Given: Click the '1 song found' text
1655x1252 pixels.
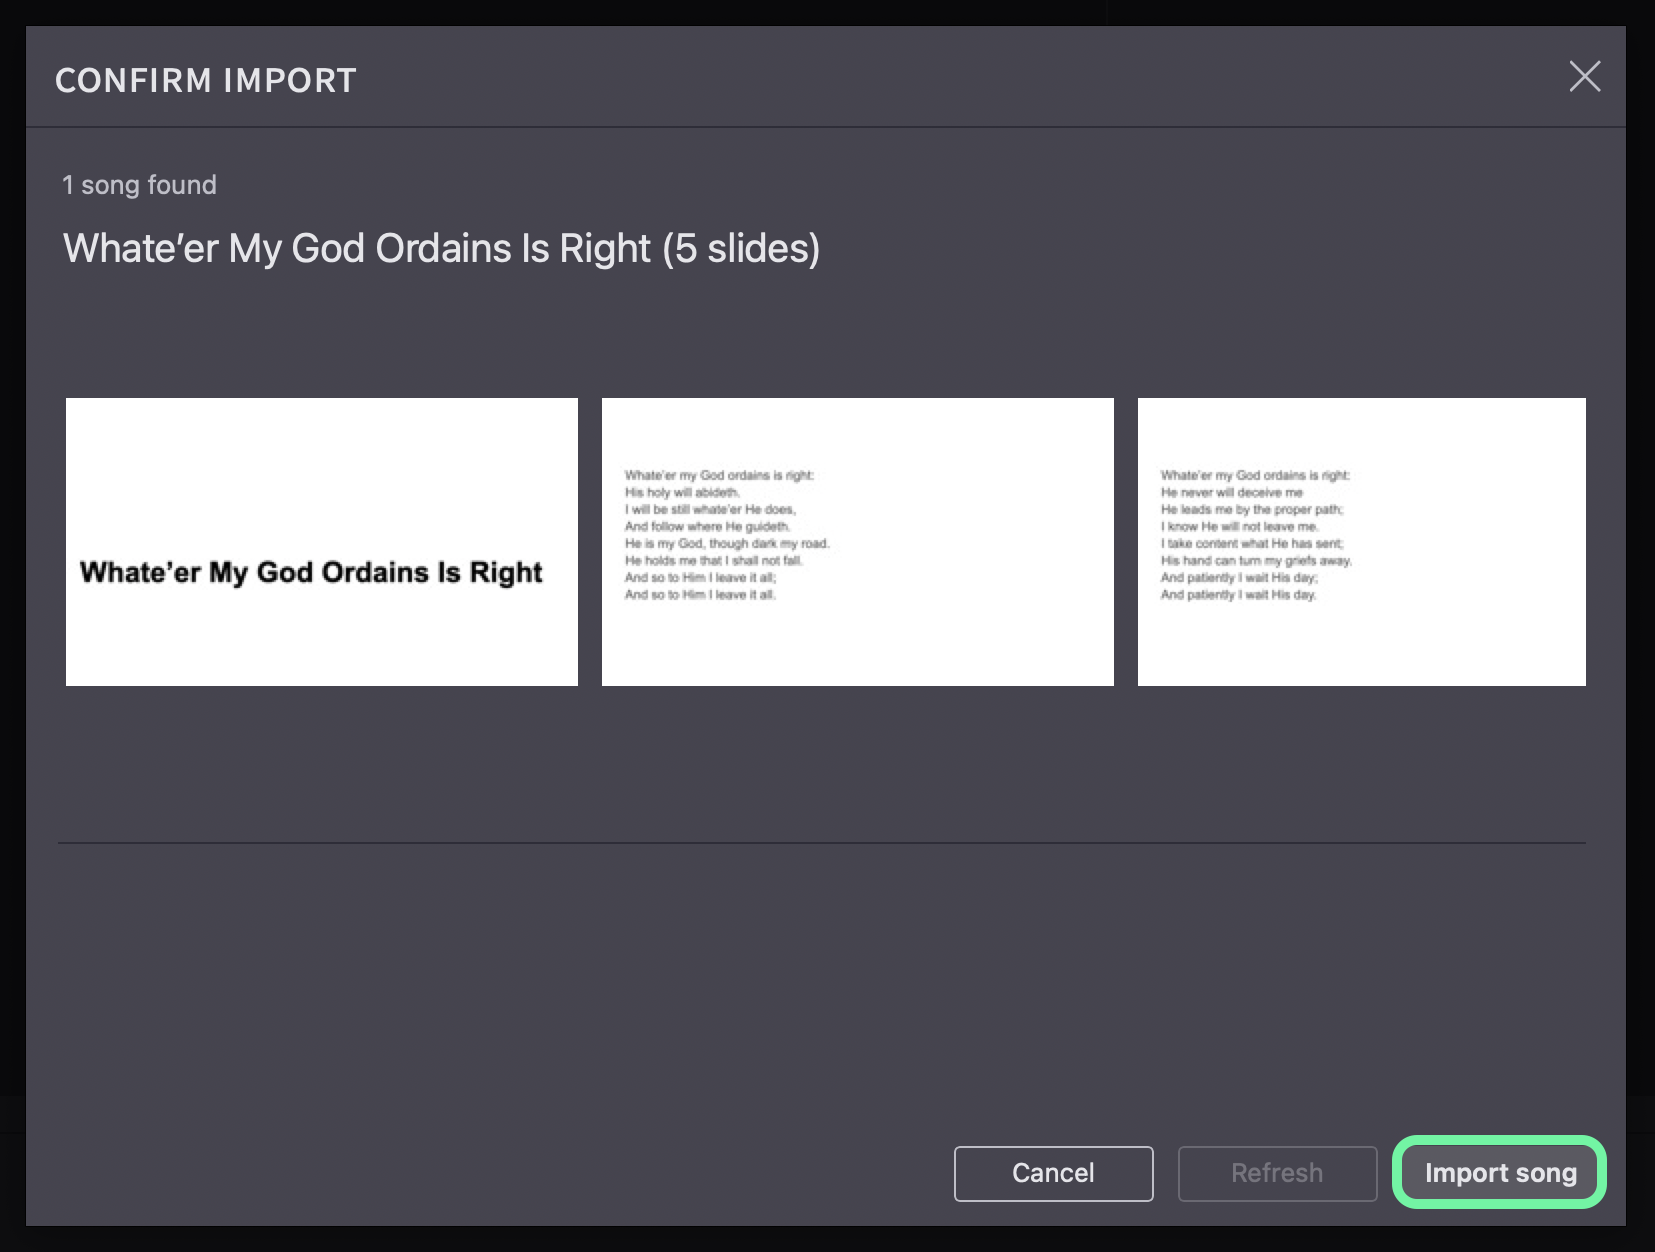Looking at the screenshot, I should 139,185.
